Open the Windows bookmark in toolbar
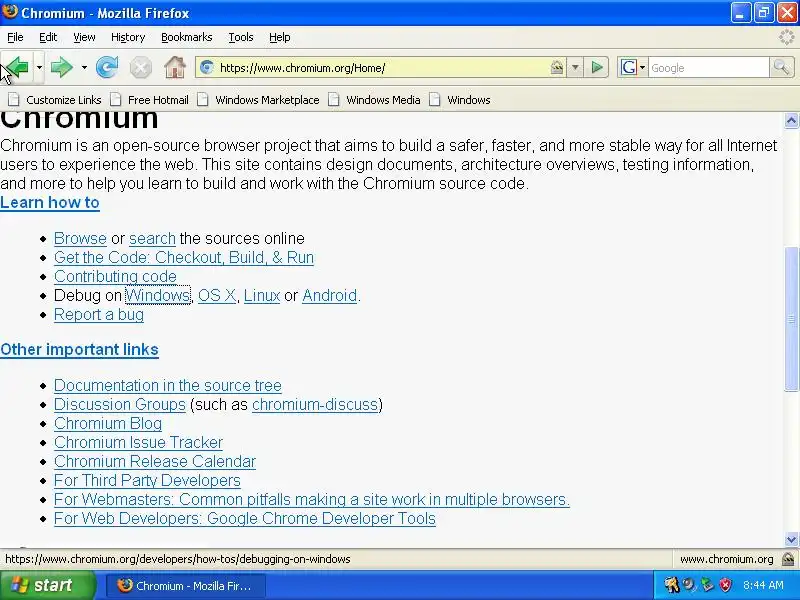800x600 pixels. tap(460, 100)
